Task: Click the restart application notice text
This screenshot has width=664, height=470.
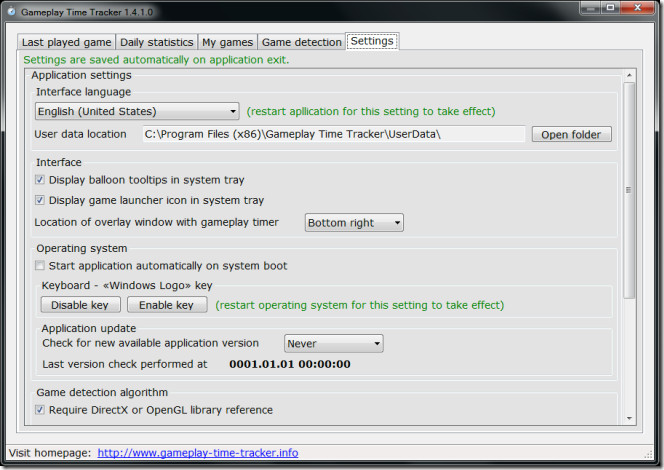Action: pyautogui.click(x=371, y=111)
